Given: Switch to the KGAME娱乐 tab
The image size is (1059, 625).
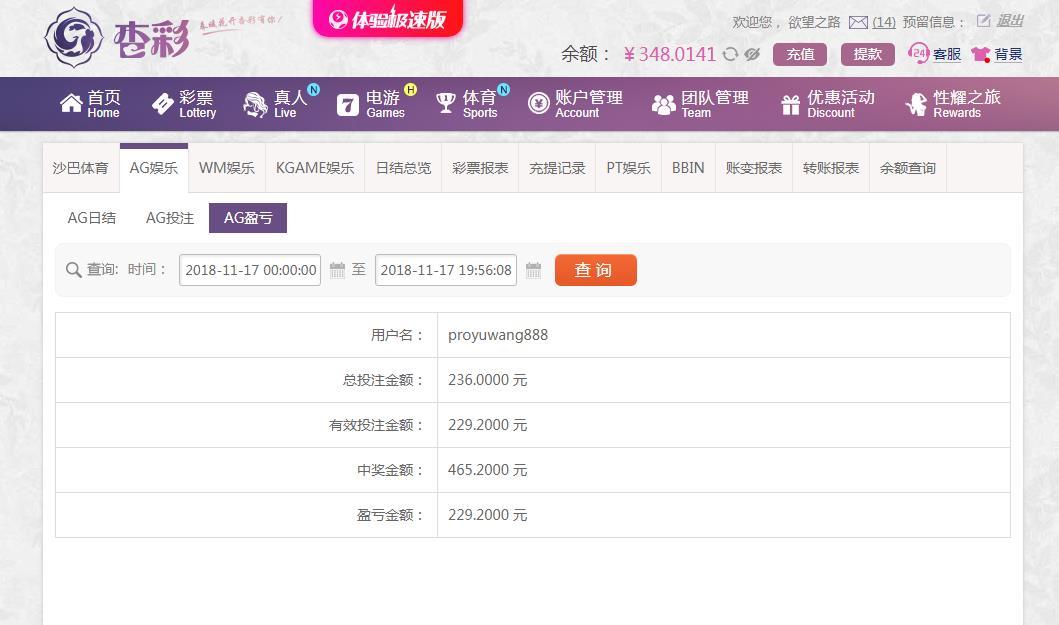Looking at the screenshot, I should 315,168.
